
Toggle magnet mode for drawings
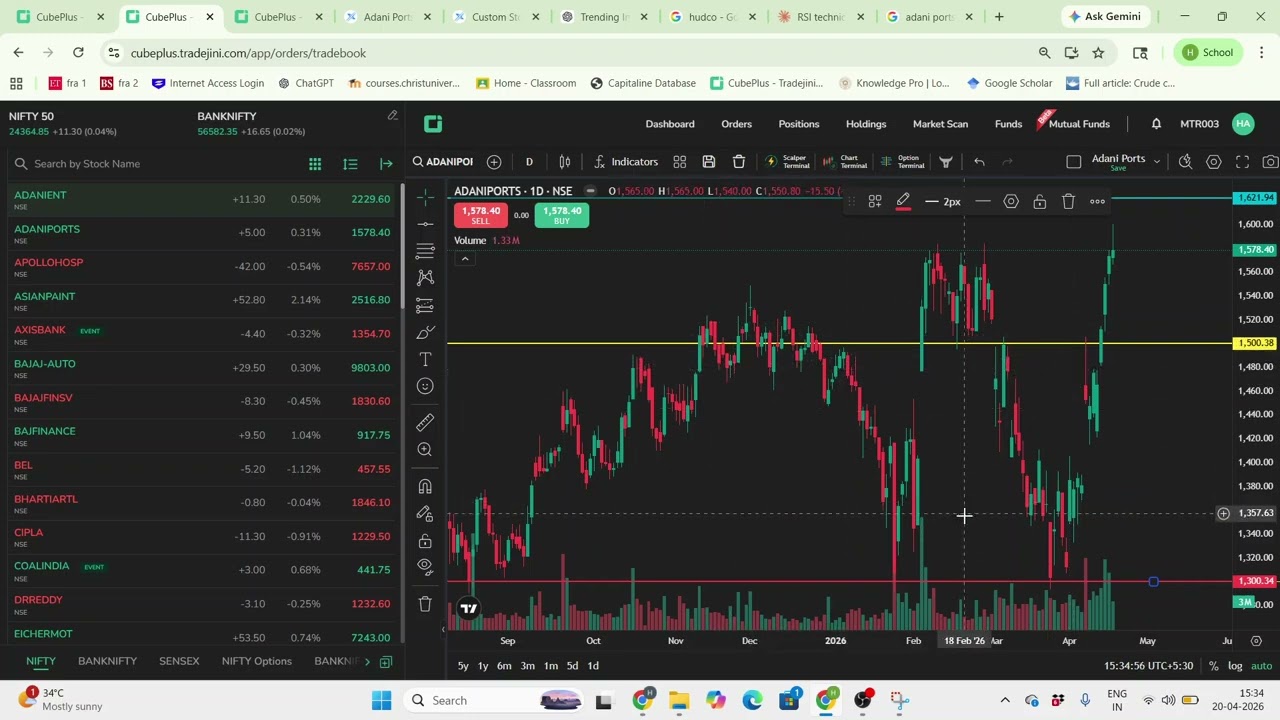pos(425,486)
